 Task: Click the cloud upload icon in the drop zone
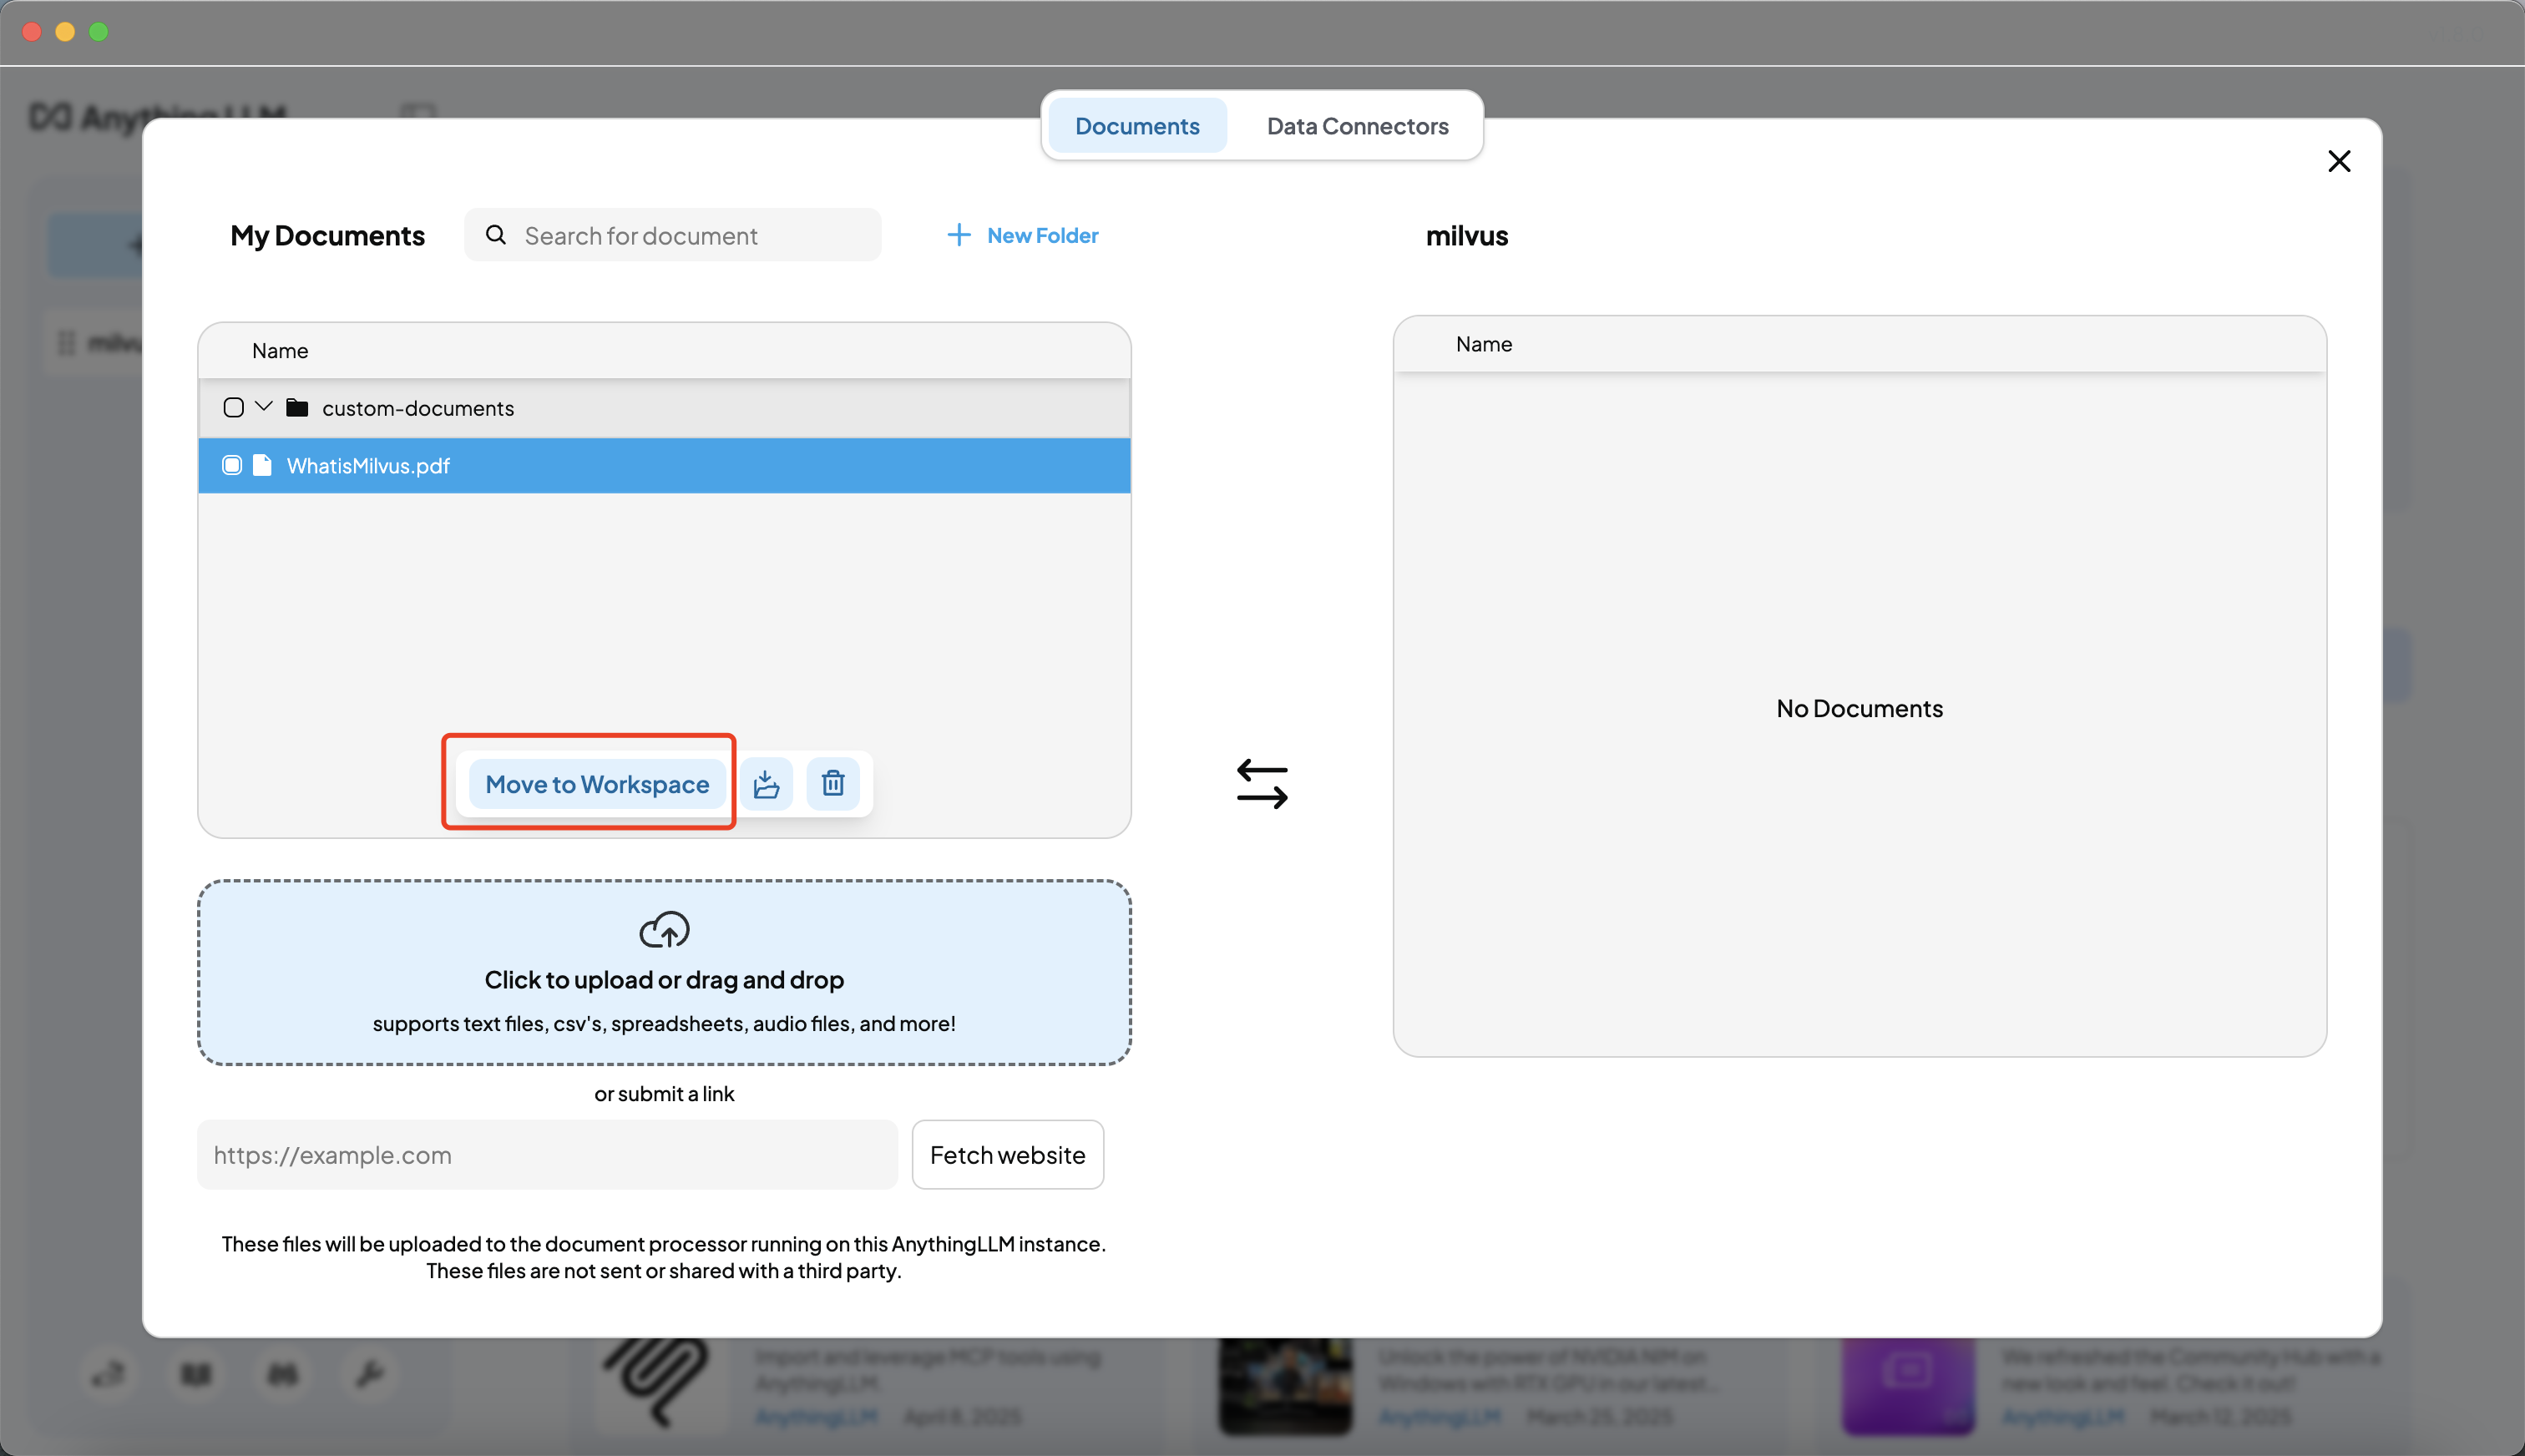click(663, 929)
